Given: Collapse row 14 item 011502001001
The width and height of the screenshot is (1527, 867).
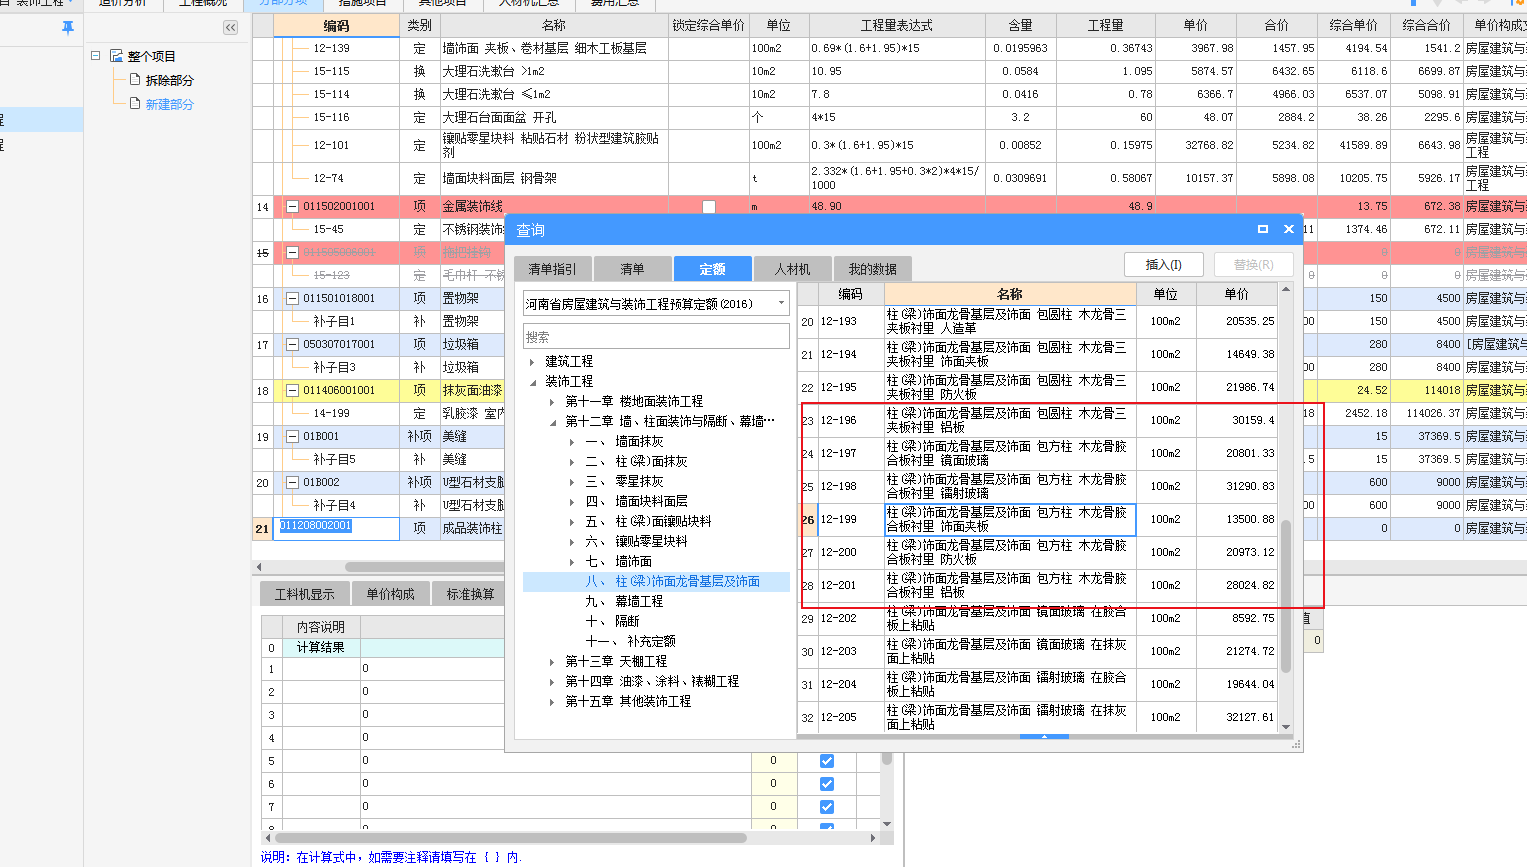Looking at the screenshot, I should [x=292, y=207].
